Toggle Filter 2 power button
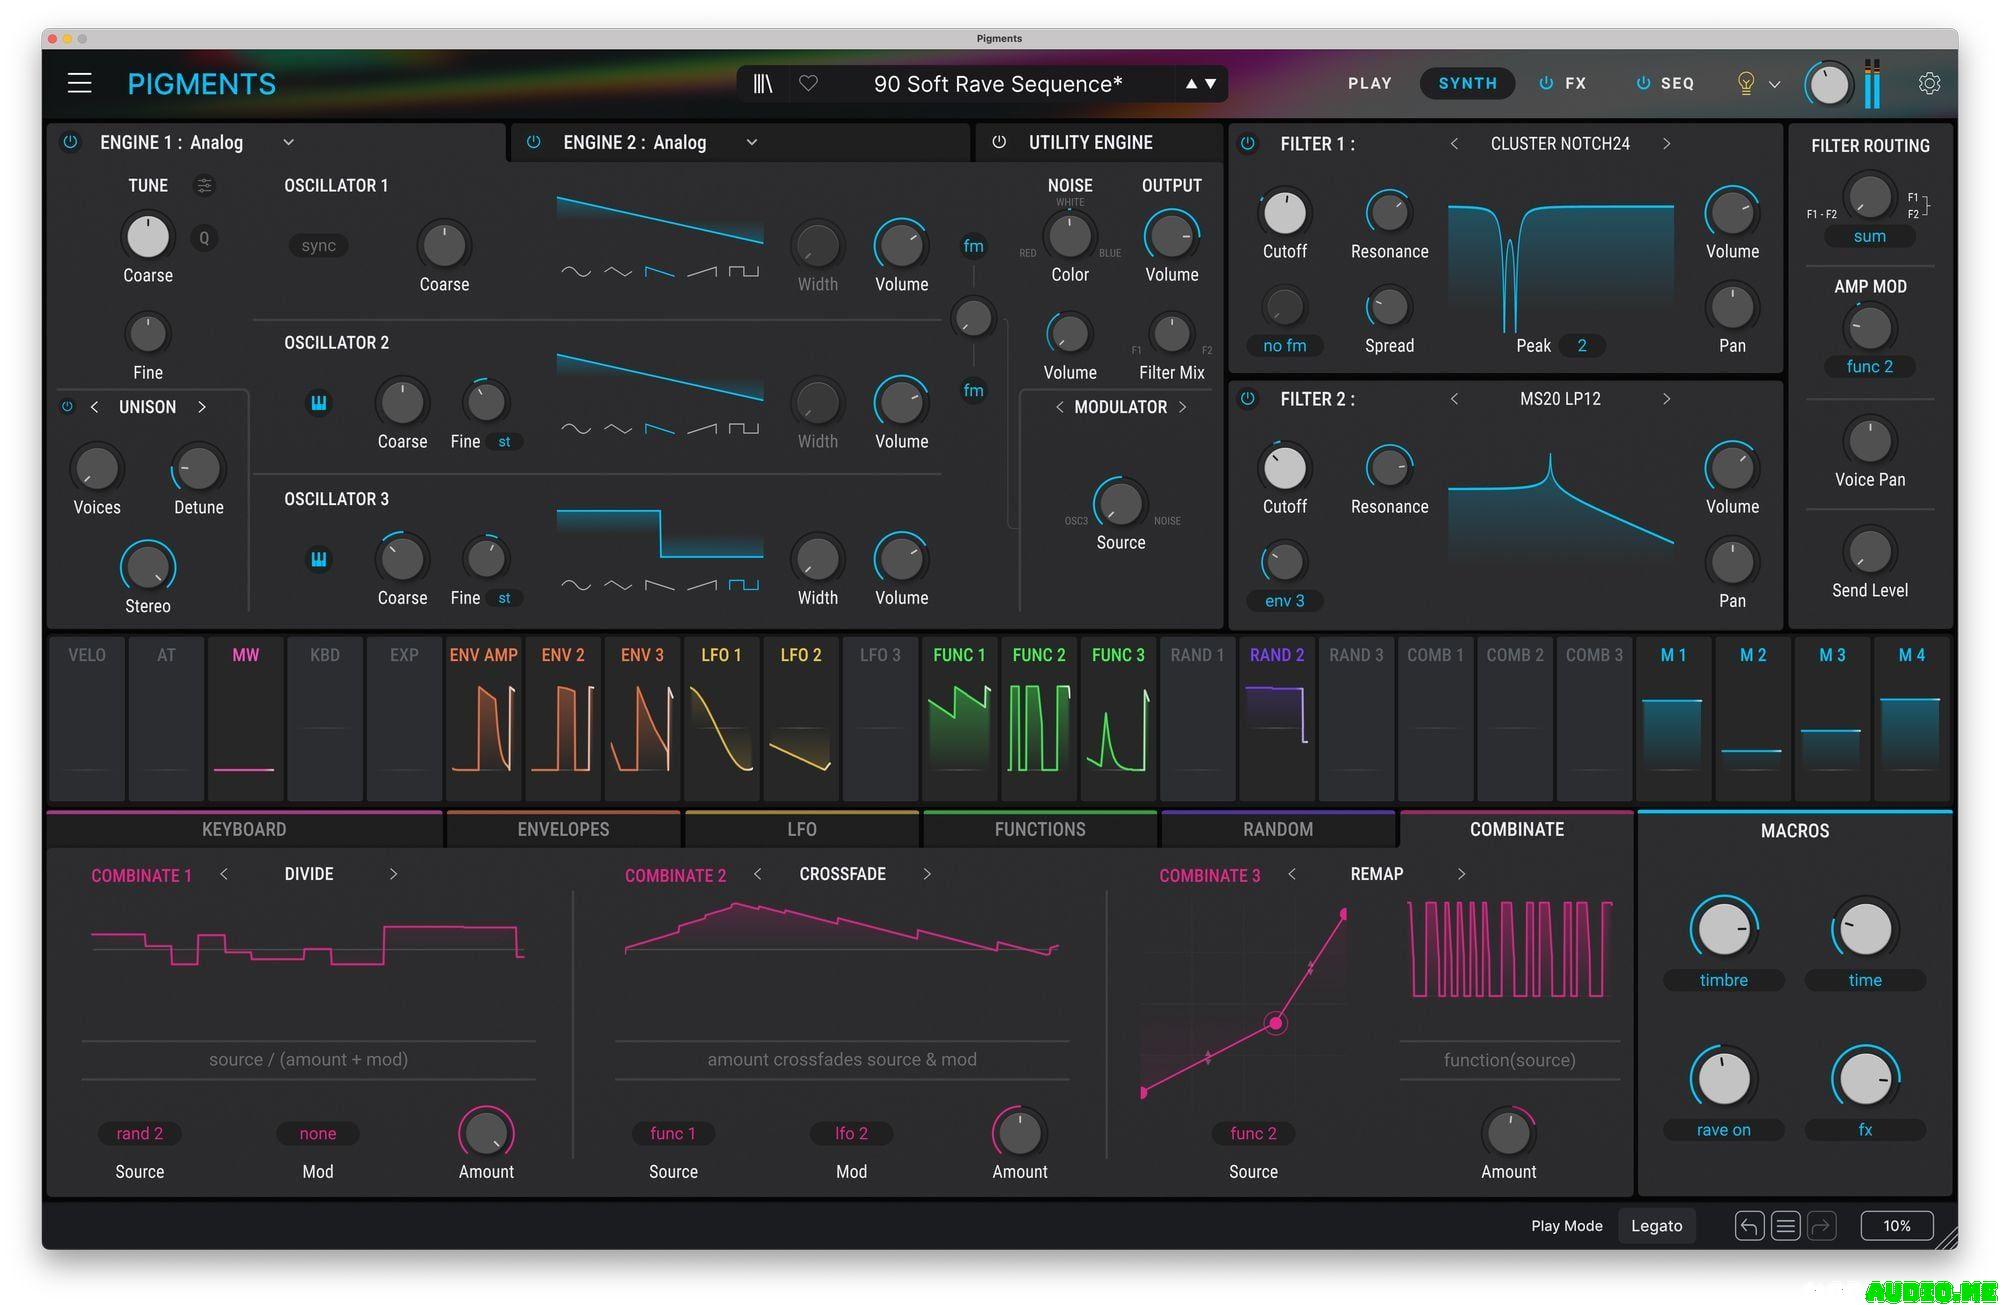Image resolution: width=2000 pixels, height=1305 pixels. click(x=1248, y=399)
